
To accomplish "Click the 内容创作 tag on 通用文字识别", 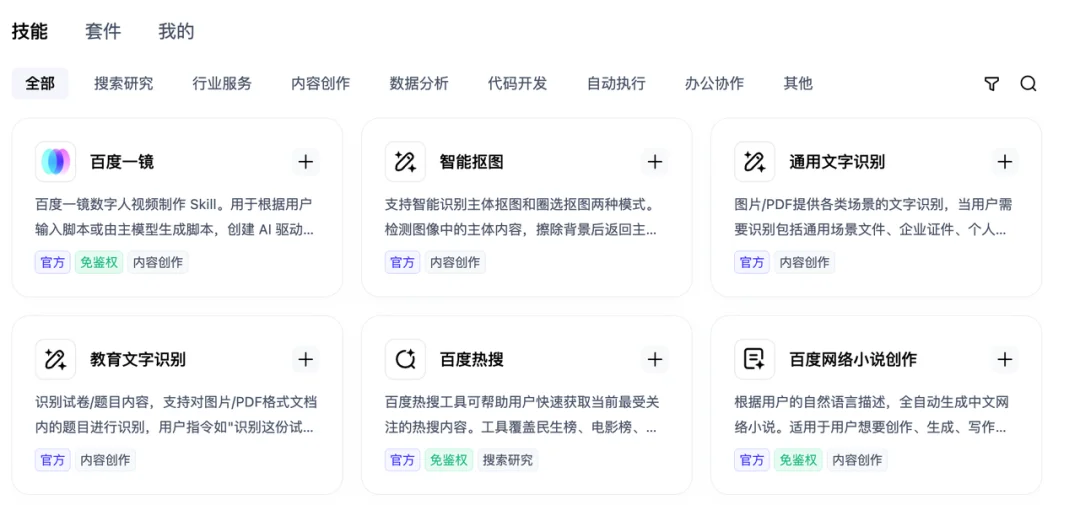I will coord(804,262).
